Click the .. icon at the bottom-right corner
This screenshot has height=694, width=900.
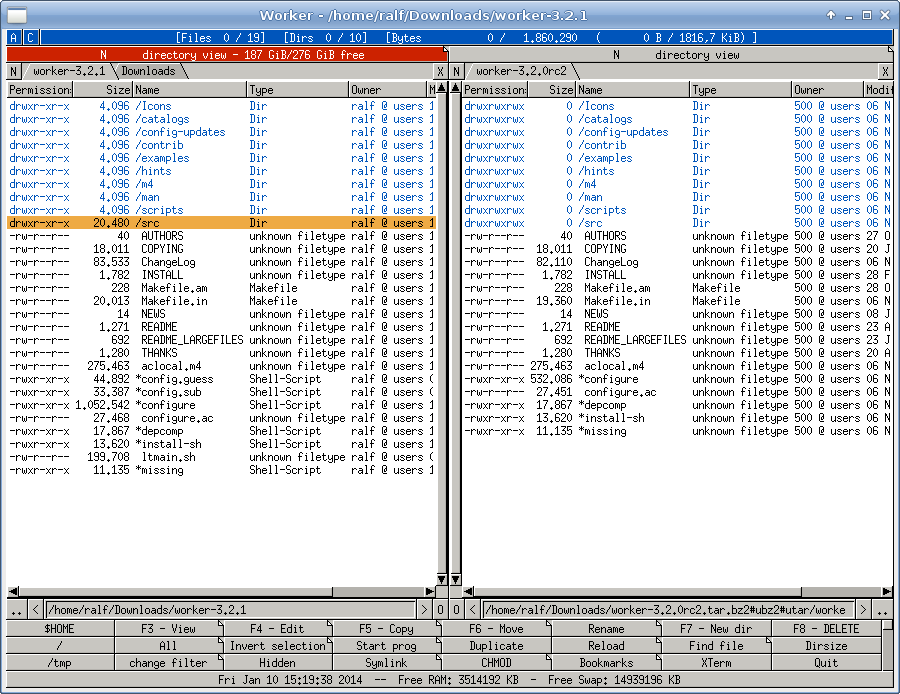click(884, 608)
